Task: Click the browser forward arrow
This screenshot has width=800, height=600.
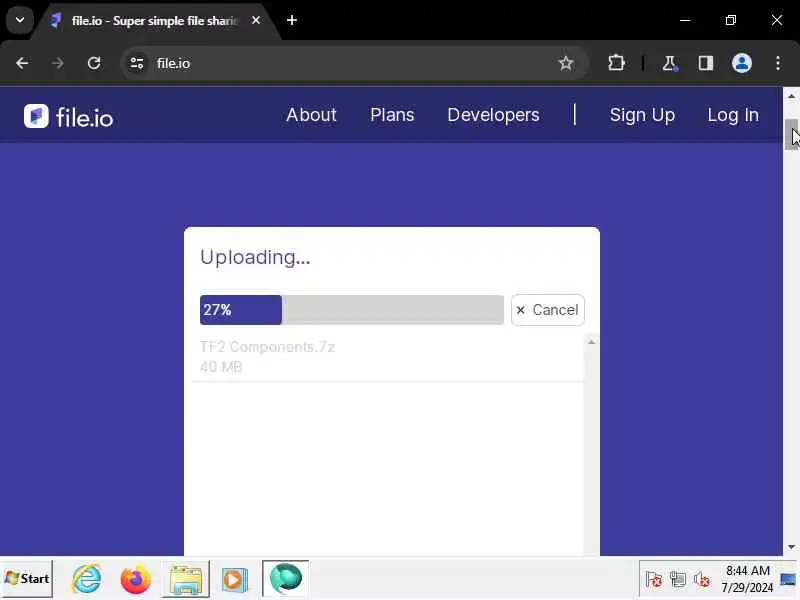Action: click(x=58, y=63)
